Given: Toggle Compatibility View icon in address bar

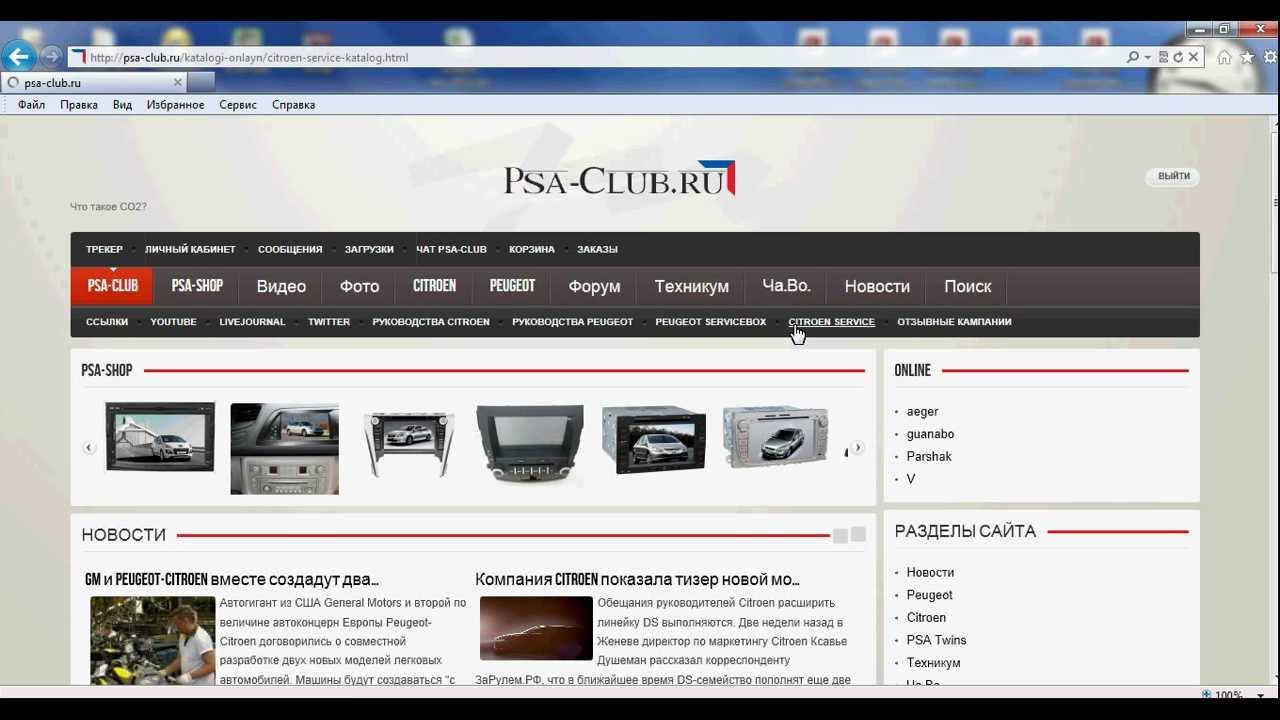Looking at the screenshot, I should pos(1163,57).
